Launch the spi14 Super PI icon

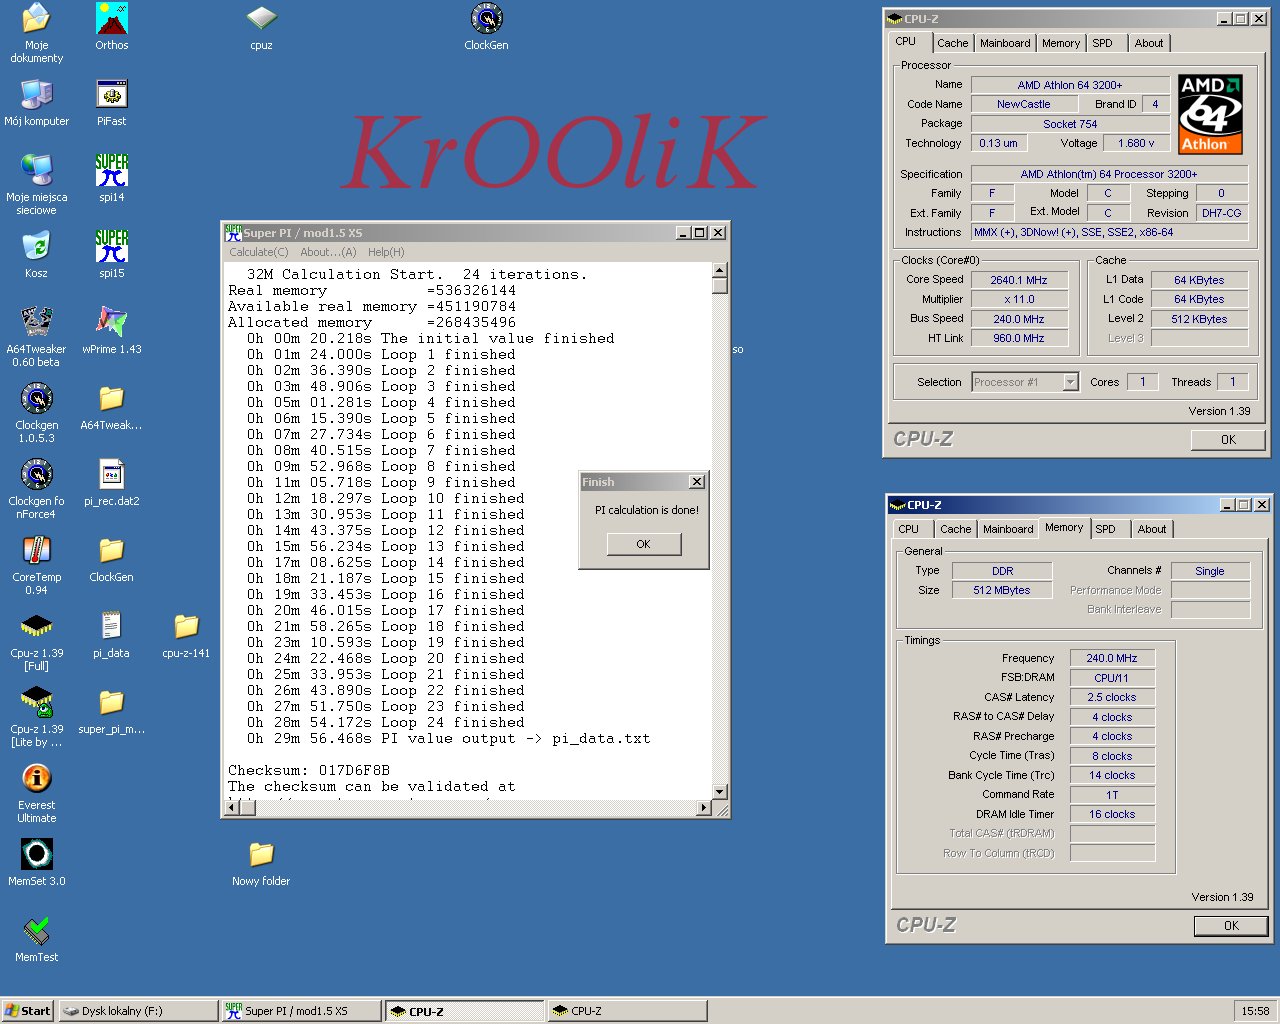point(111,179)
